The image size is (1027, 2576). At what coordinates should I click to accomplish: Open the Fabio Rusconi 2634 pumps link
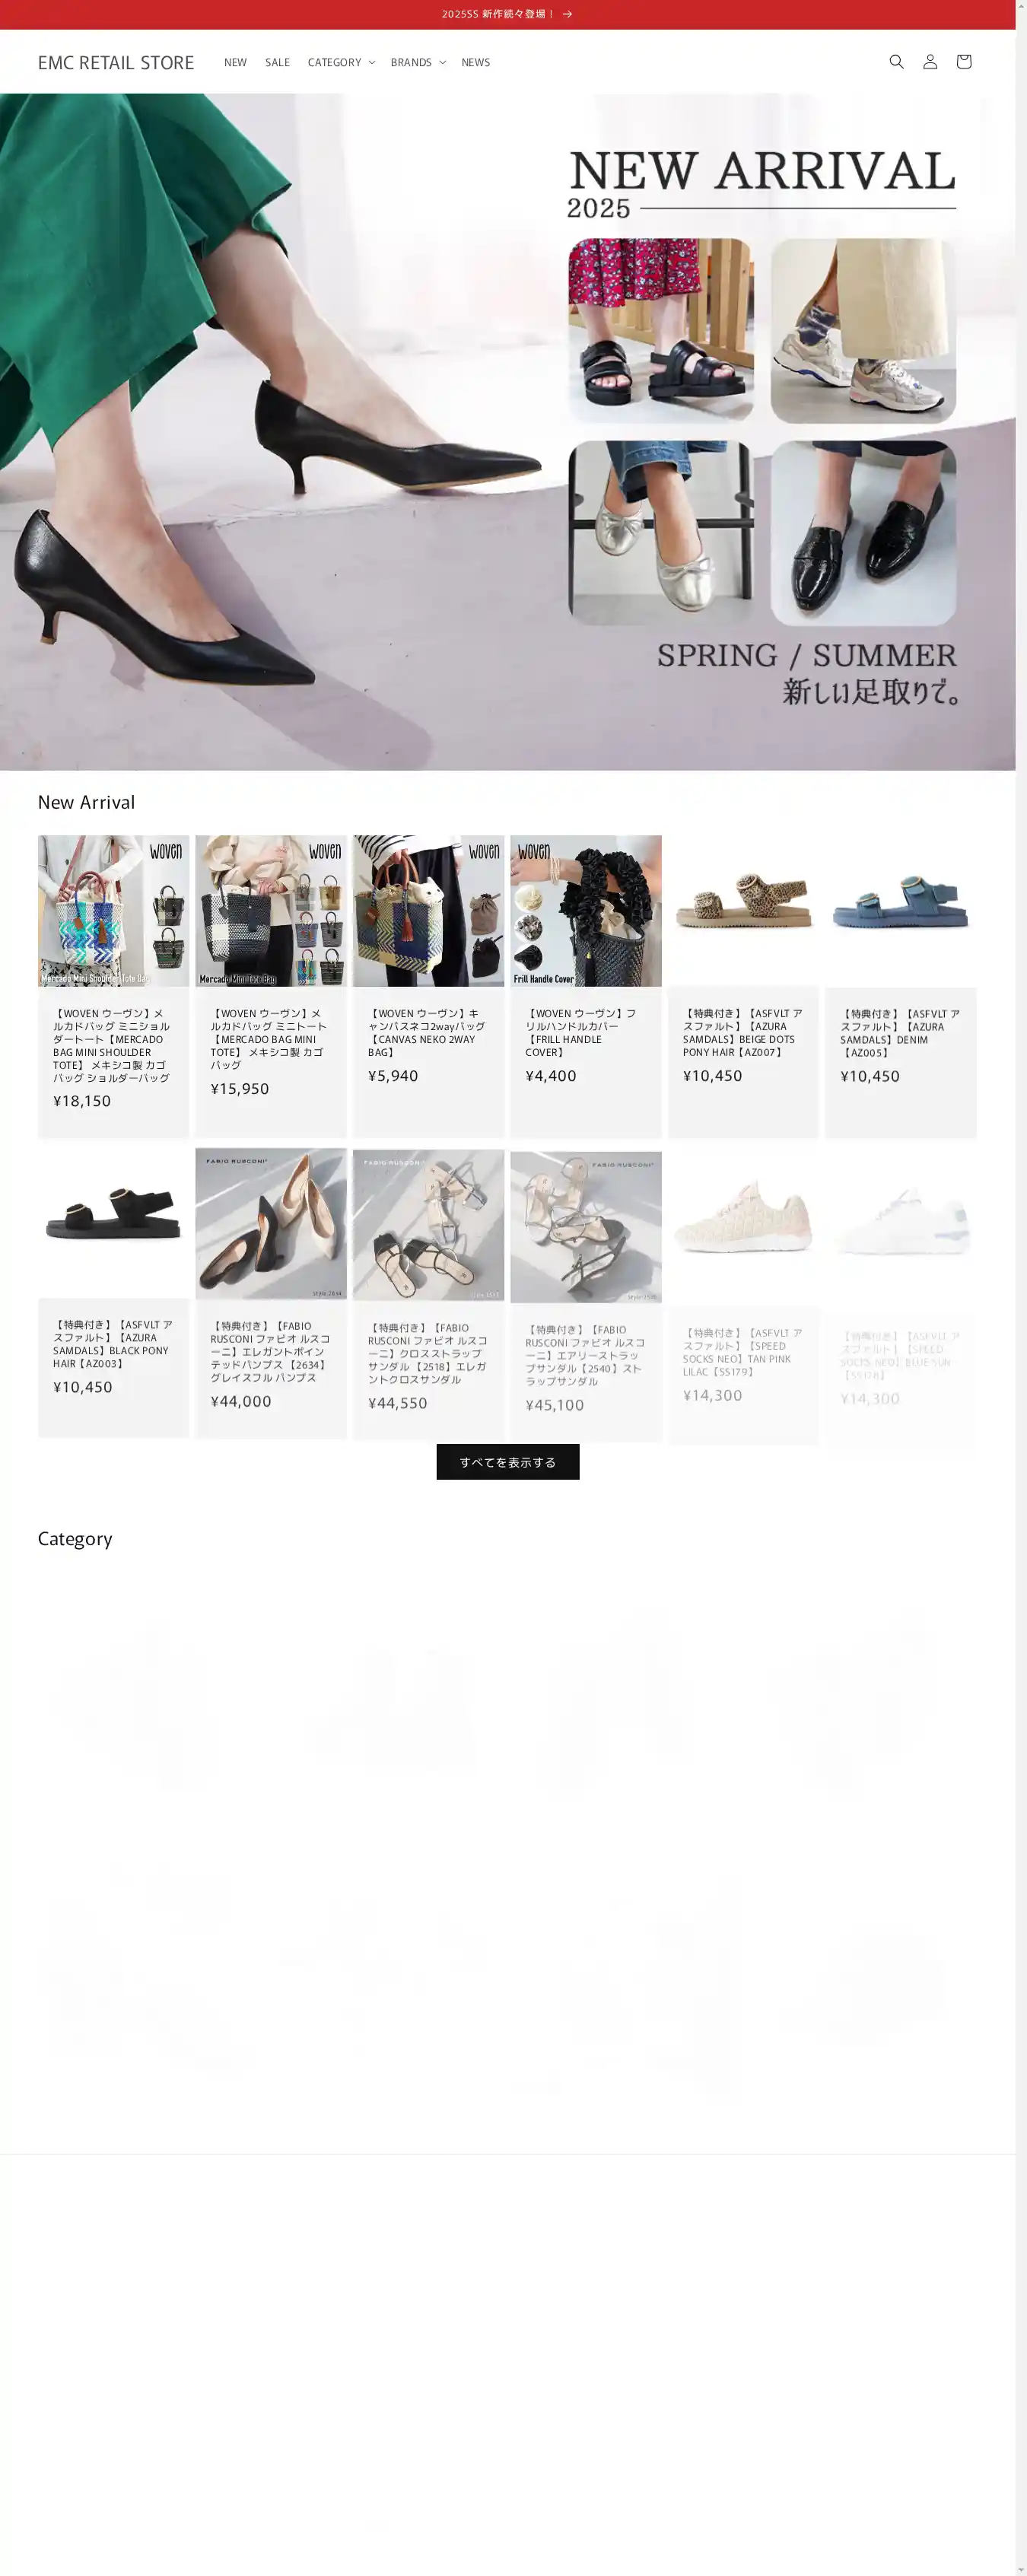pos(271,1351)
